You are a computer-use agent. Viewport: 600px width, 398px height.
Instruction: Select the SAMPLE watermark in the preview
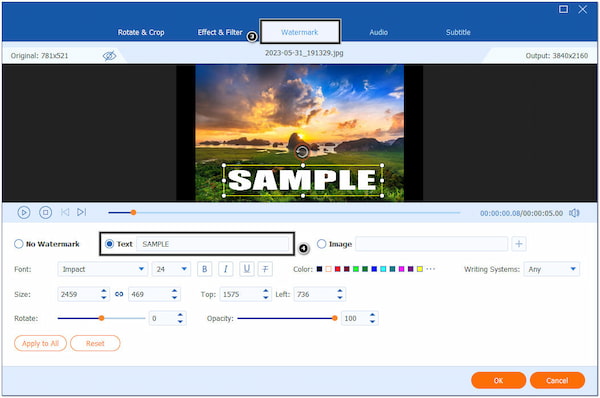[303, 180]
